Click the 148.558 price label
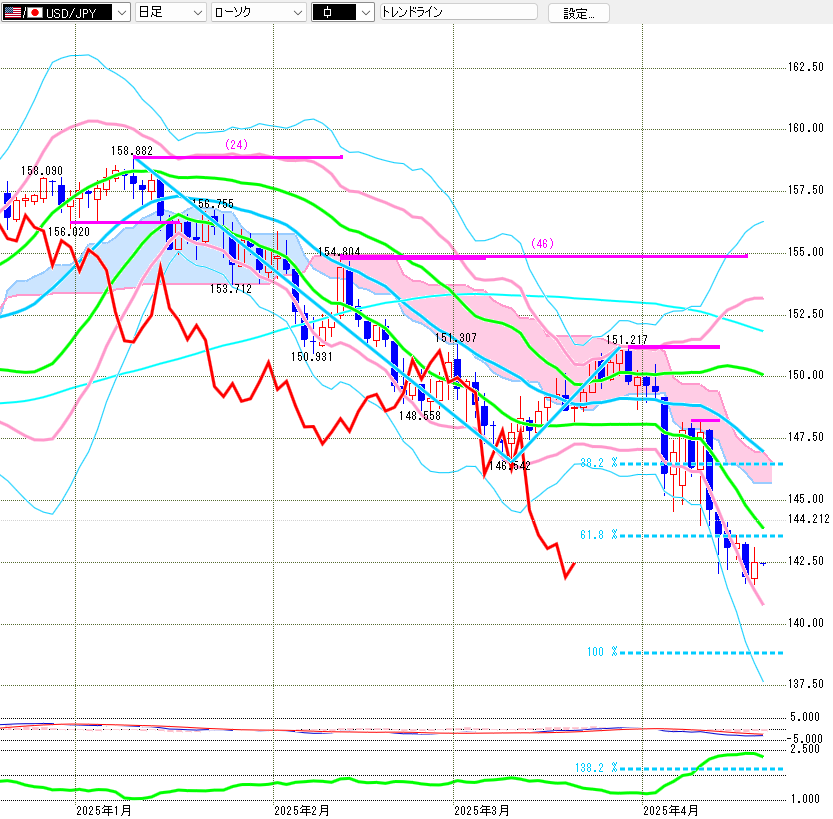Image resolution: width=833 pixels, height=819 pixels. [x=420, y=416]
